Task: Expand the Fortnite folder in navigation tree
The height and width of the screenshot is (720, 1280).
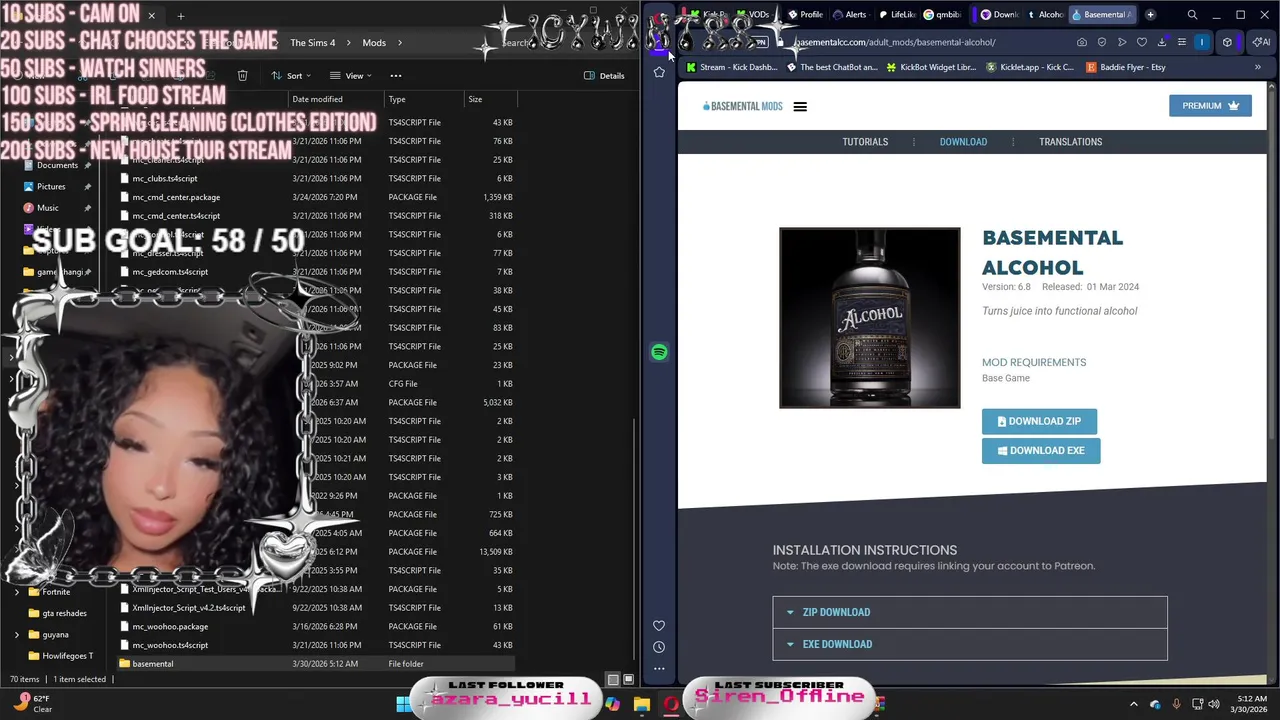Action: (x=17, y=592)
